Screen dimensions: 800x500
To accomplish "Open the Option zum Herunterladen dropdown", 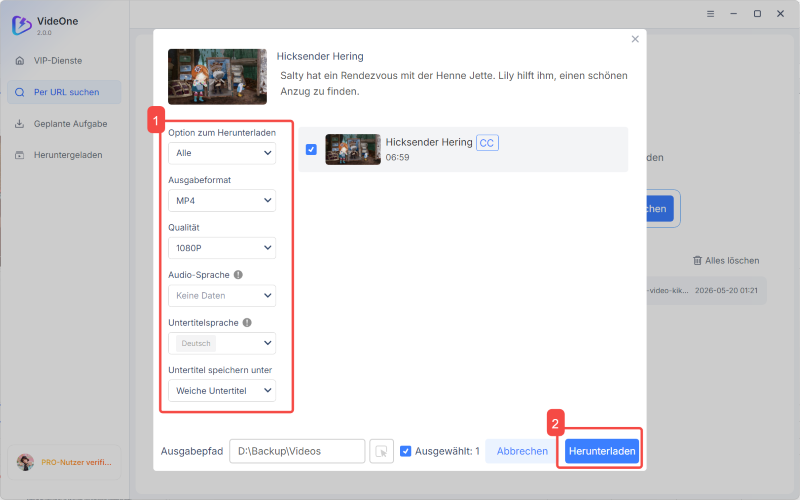I will 222,153.
